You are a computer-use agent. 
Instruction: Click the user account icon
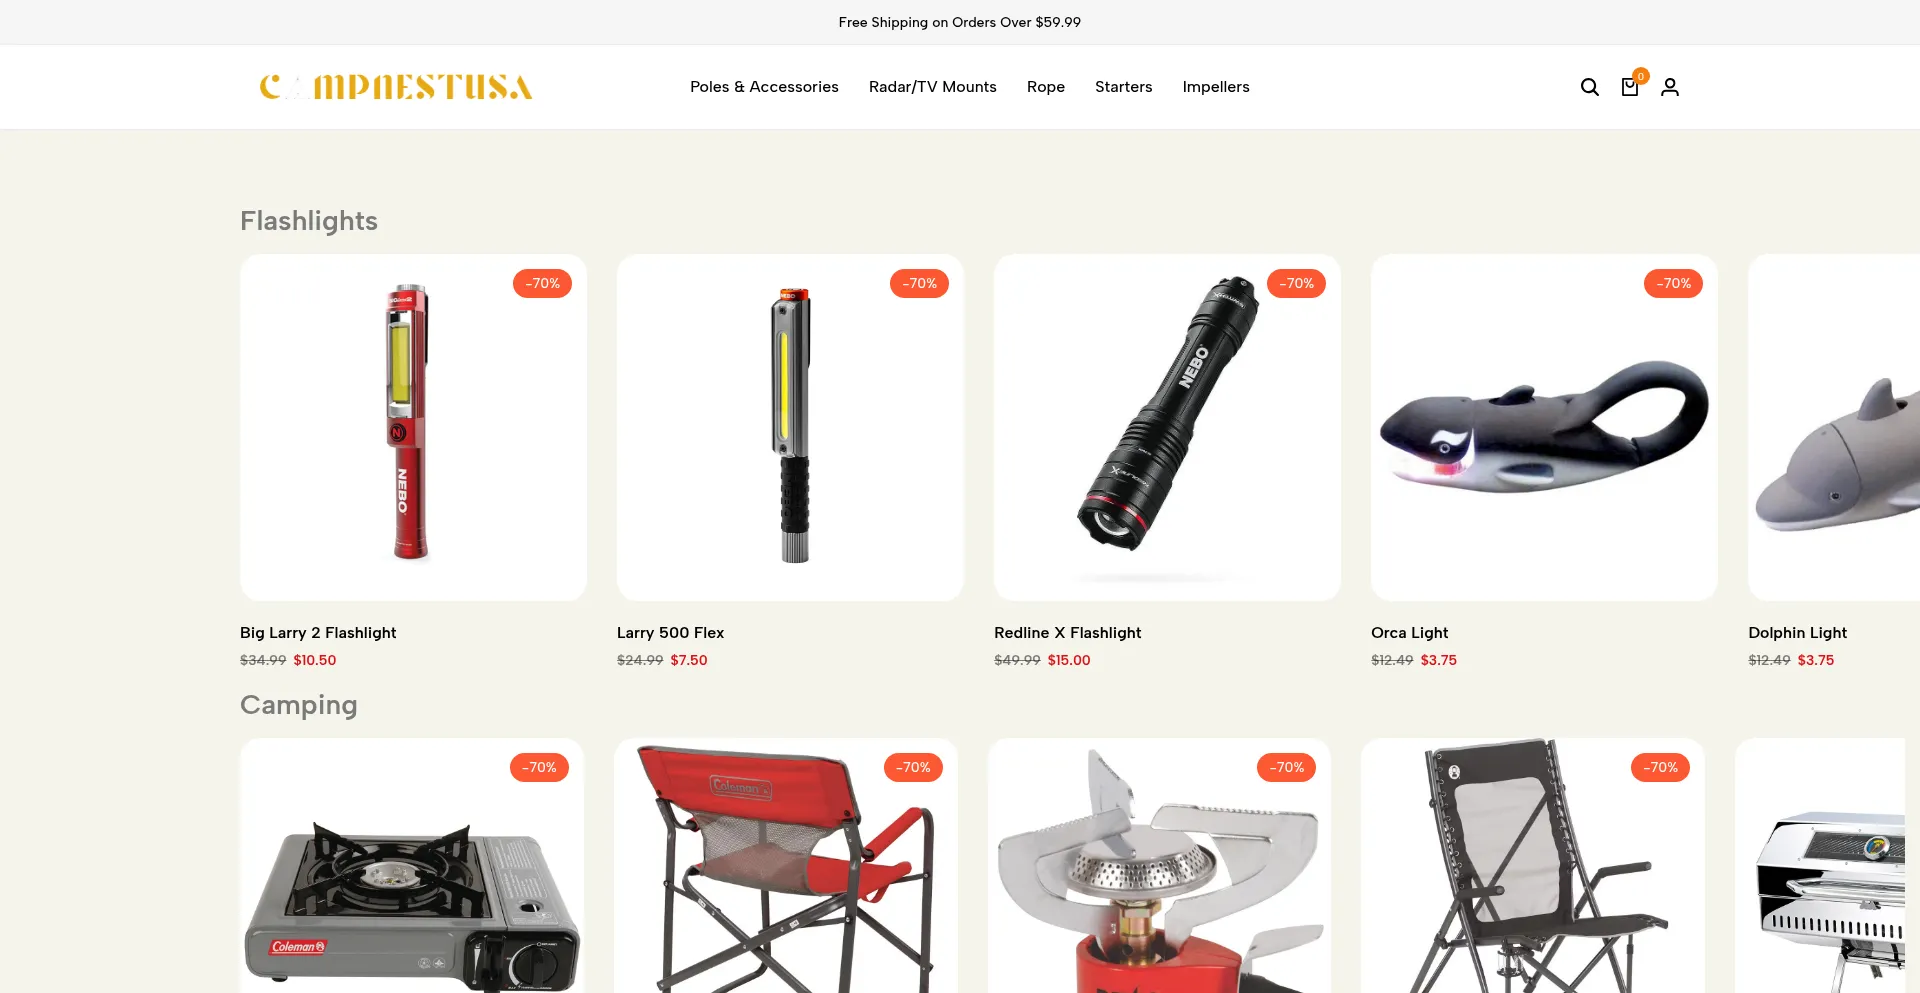click(x=1670, y=87)
